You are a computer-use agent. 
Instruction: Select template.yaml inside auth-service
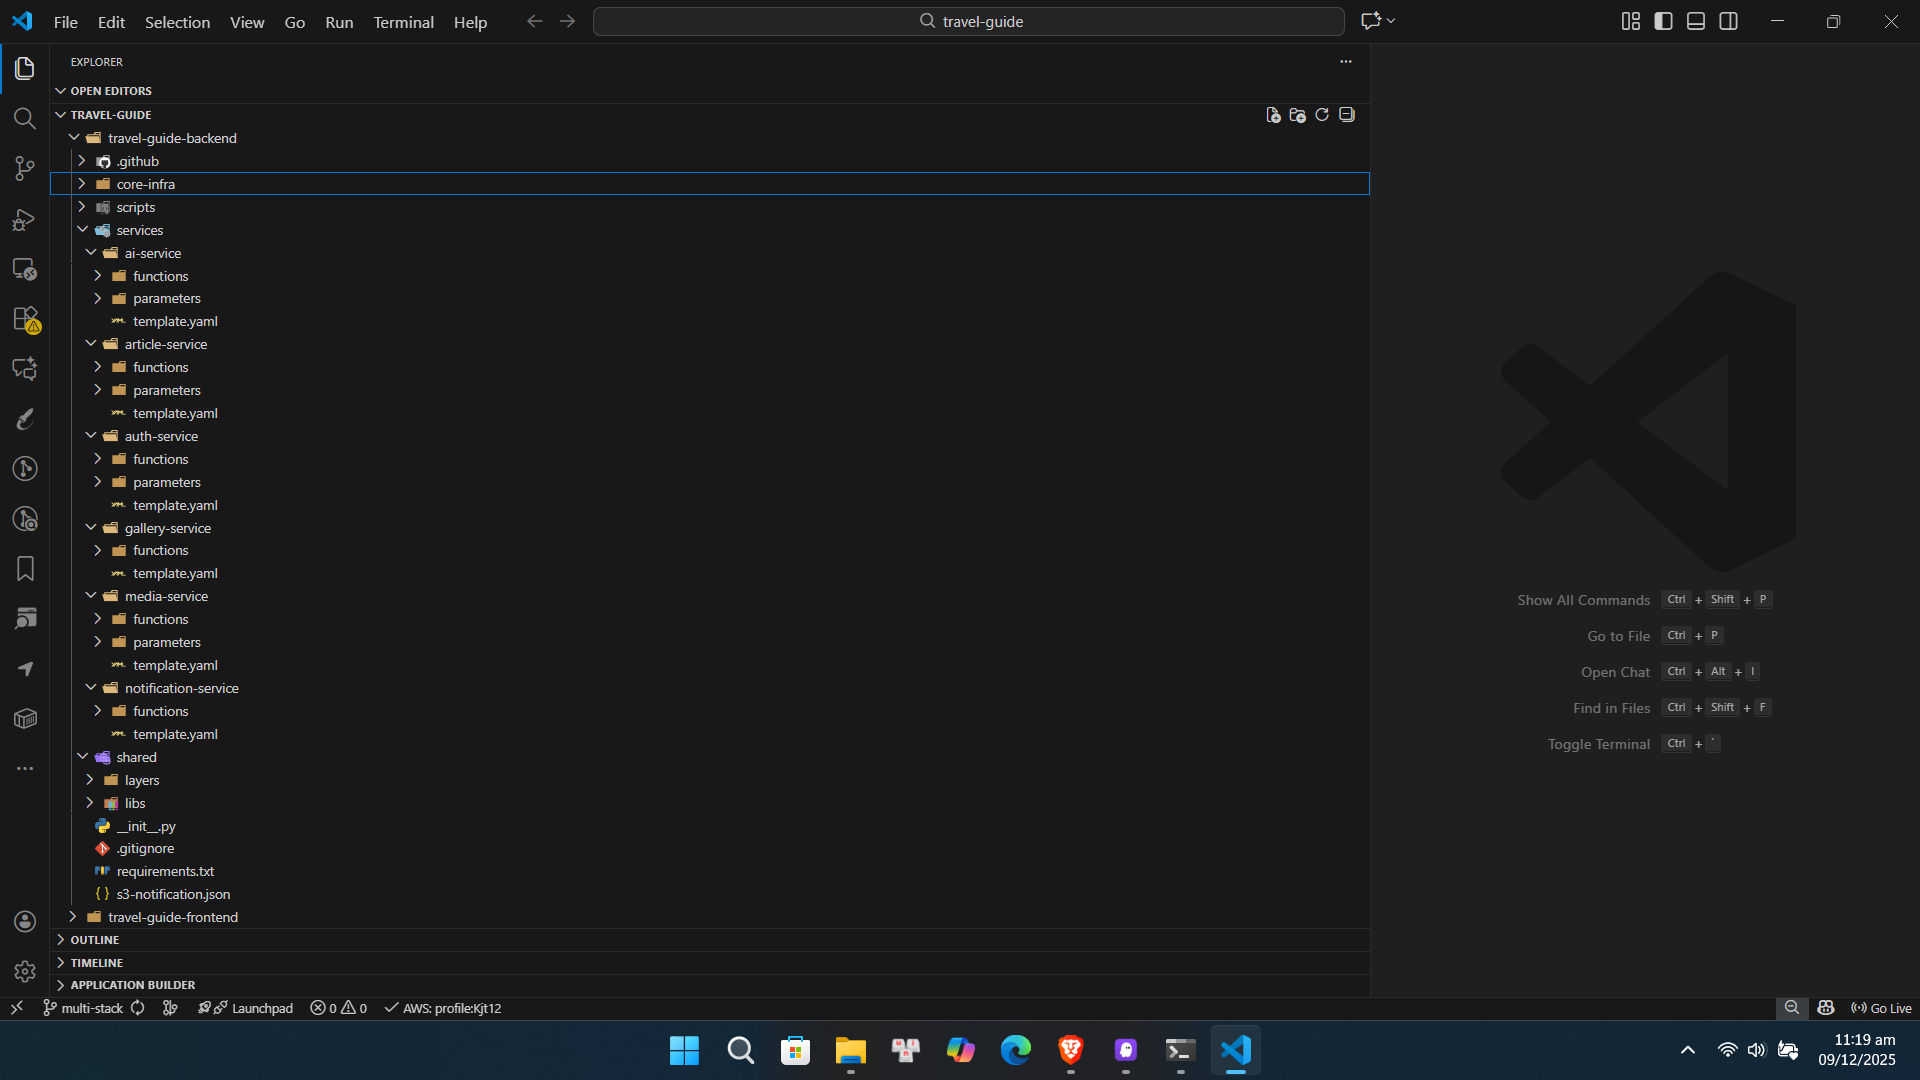(176, 505)
